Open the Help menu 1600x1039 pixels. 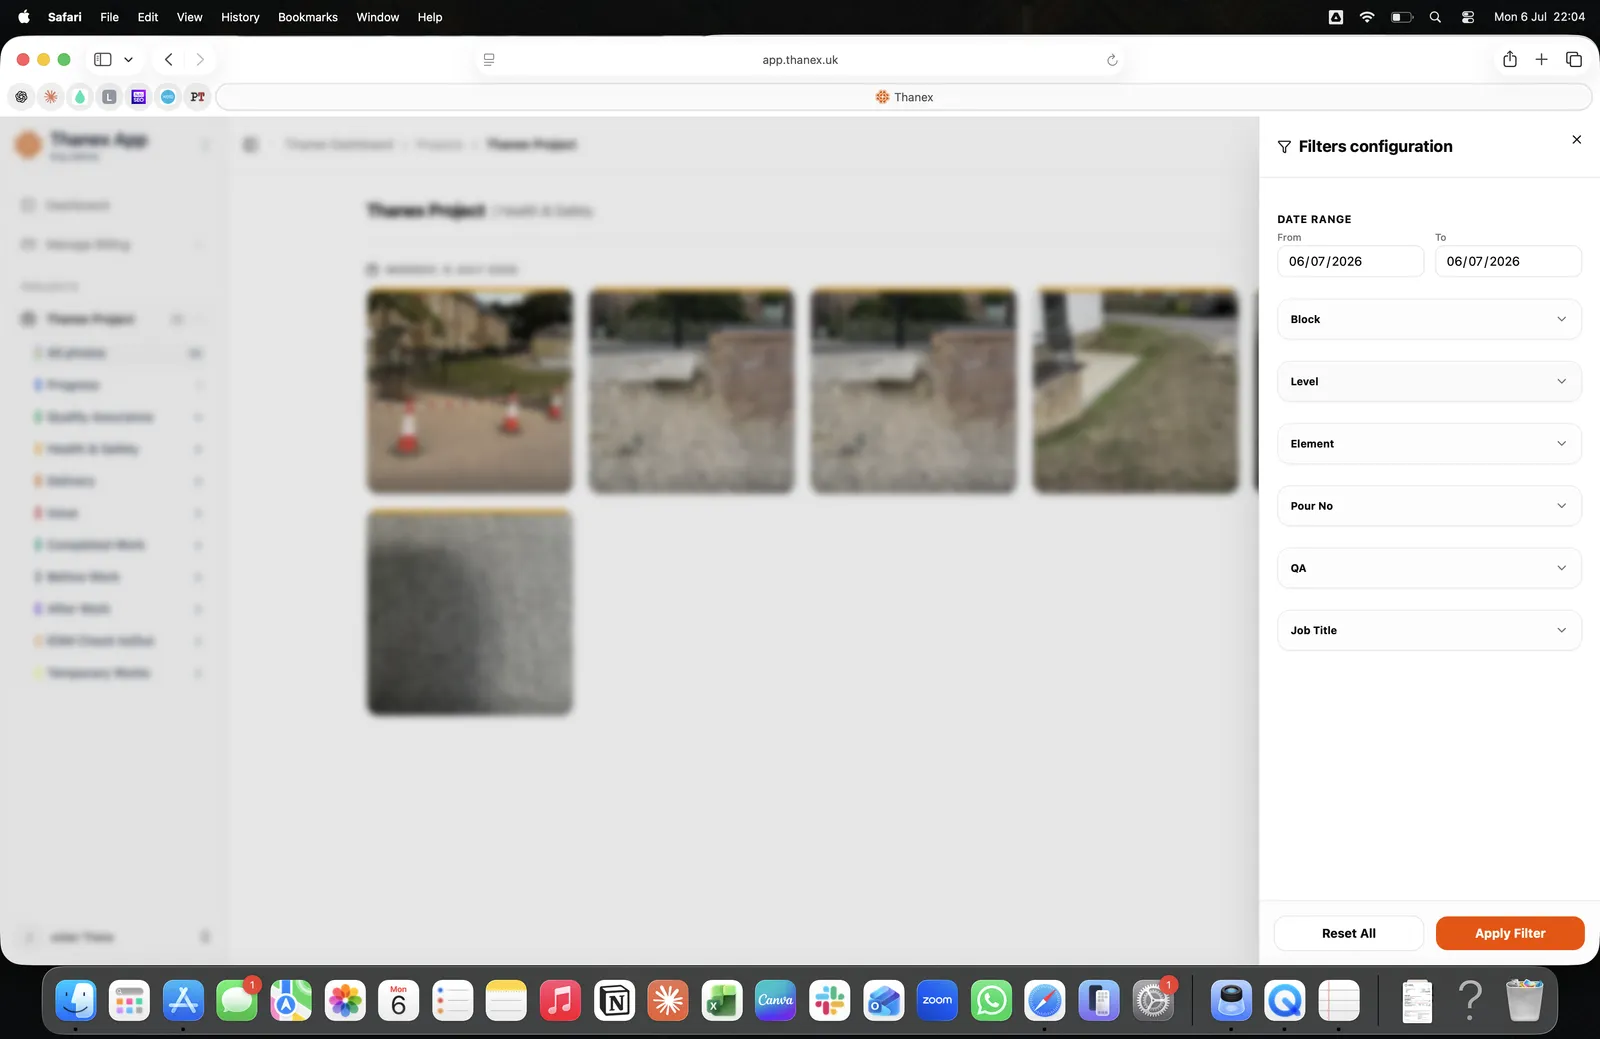click(430, 17)
